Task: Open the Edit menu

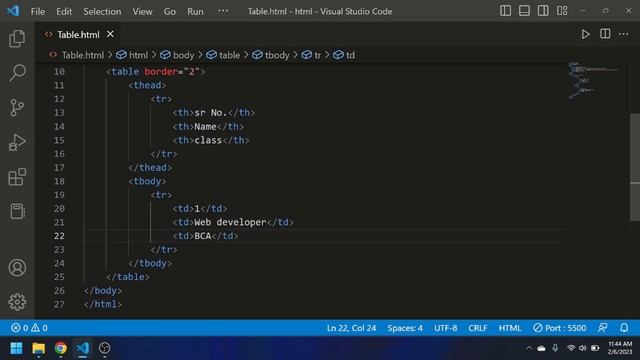Action: [x=64, y=11]
